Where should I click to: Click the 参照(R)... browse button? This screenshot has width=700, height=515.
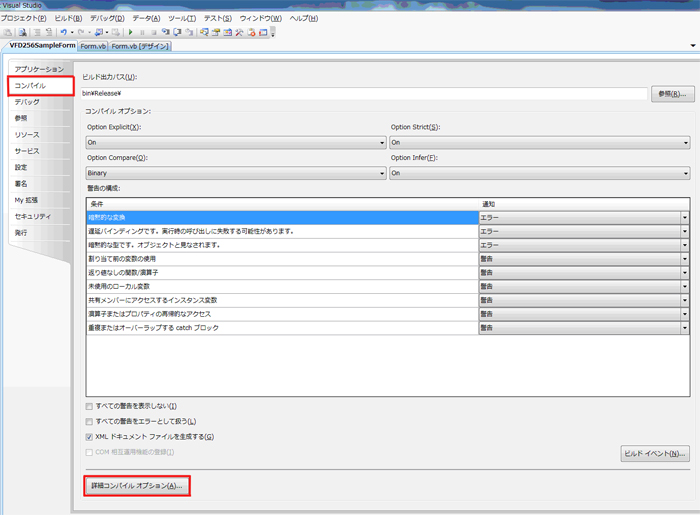(673, 94)
